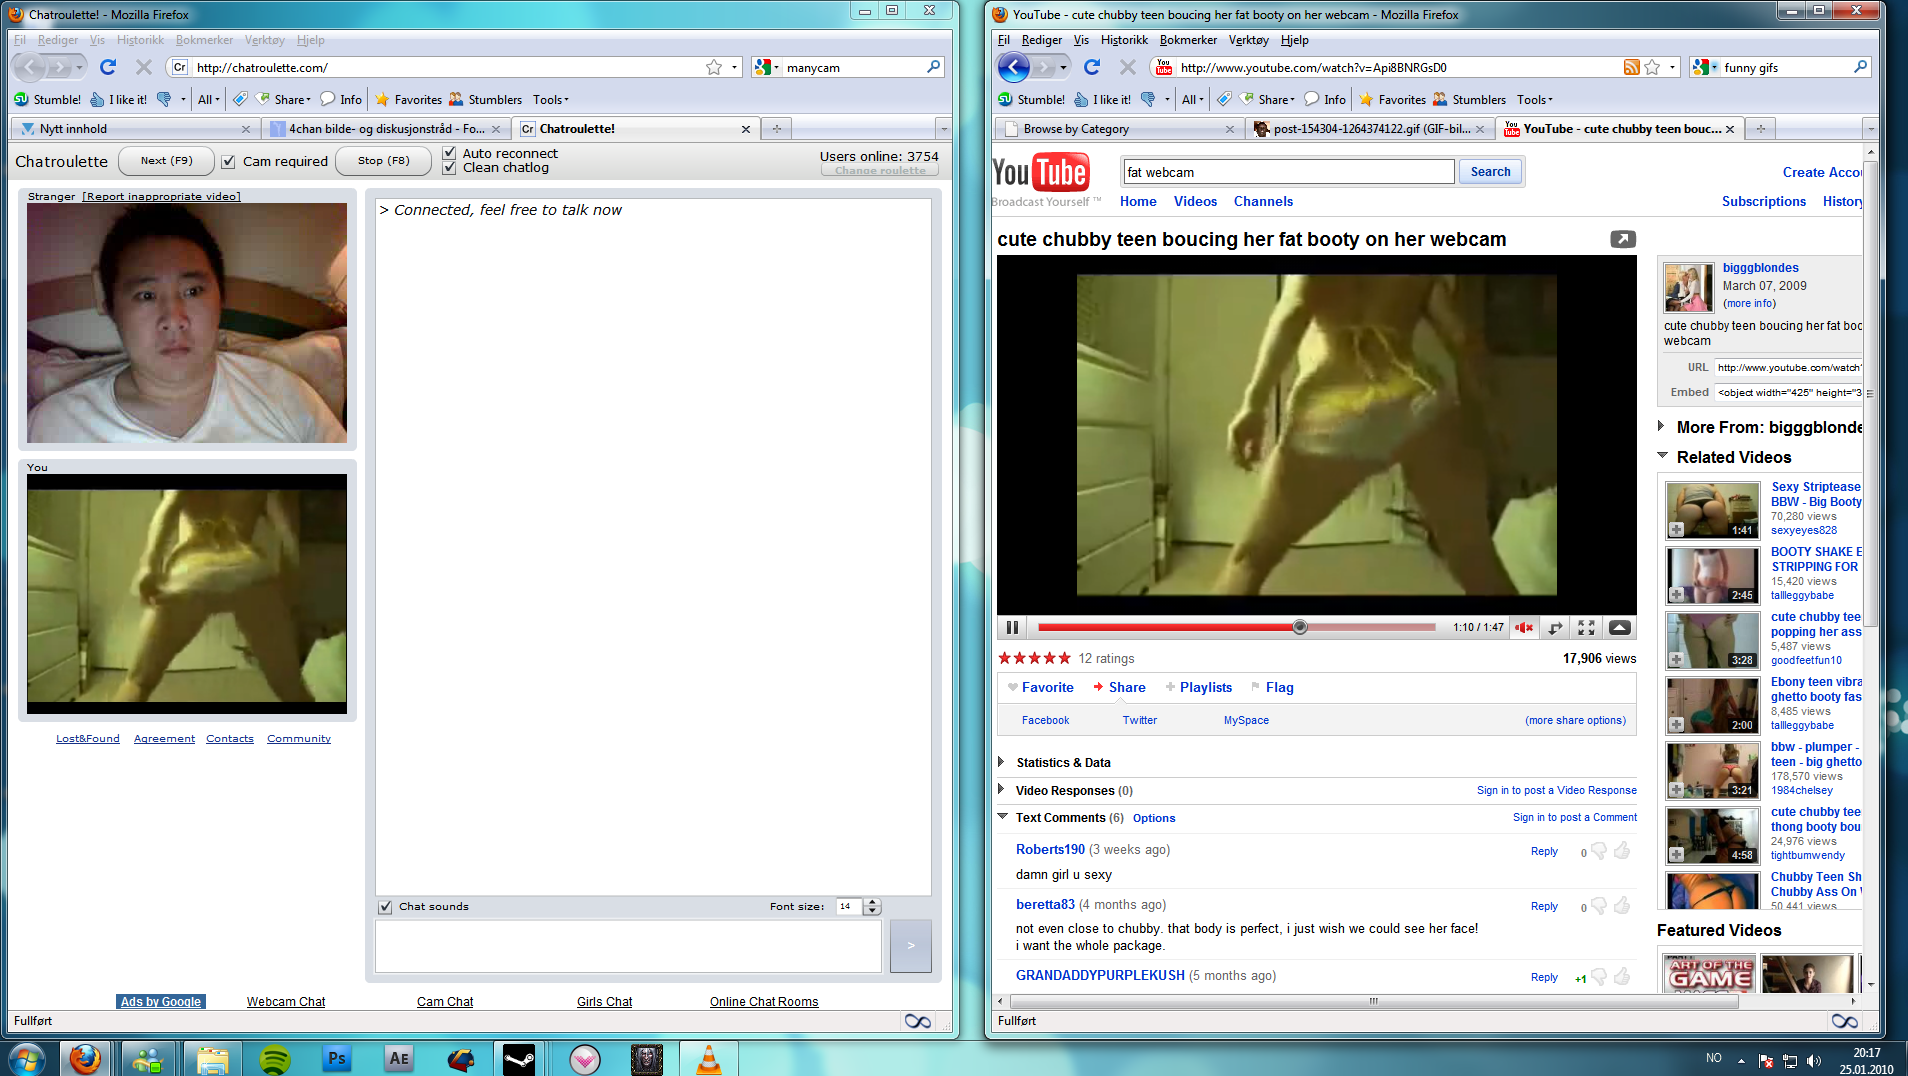This screenshot has height=1076, width=1908.
Task: Open Historikk menu in left Firefox
Action: coord(140,40)
